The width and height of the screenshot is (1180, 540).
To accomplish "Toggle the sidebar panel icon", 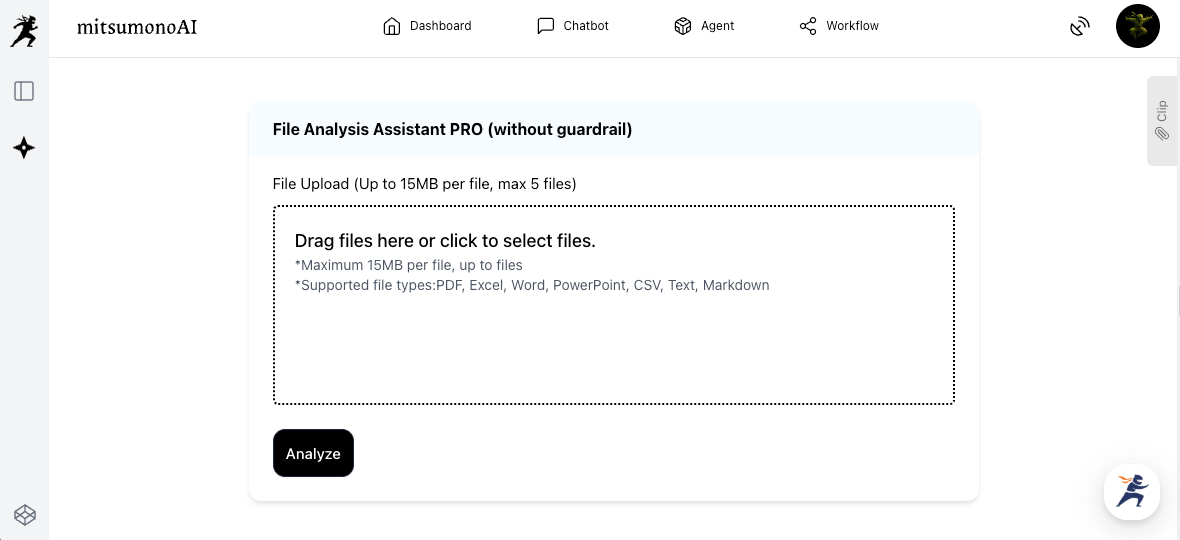I will tap(24, 91).
